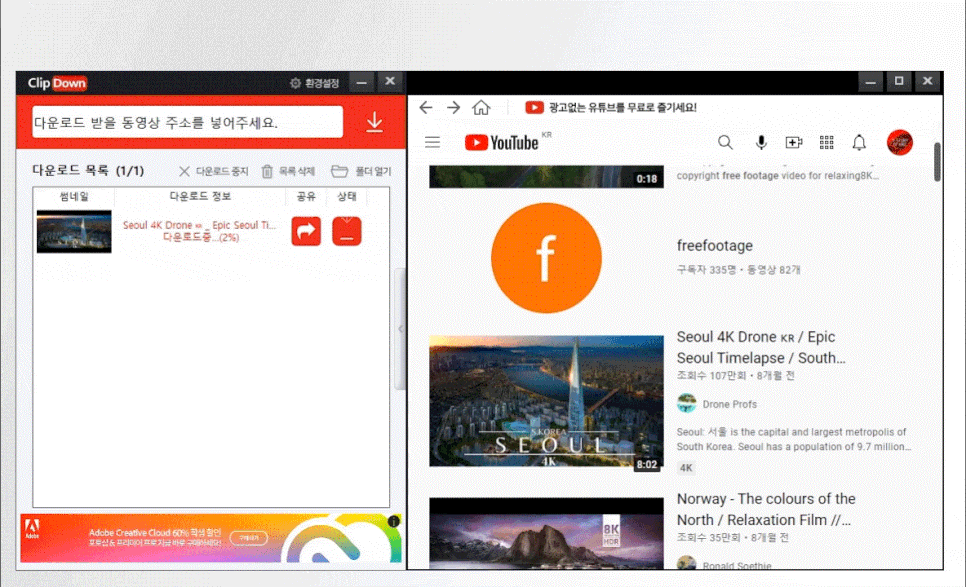Click the YouTube logo

(x=501, y=143)
